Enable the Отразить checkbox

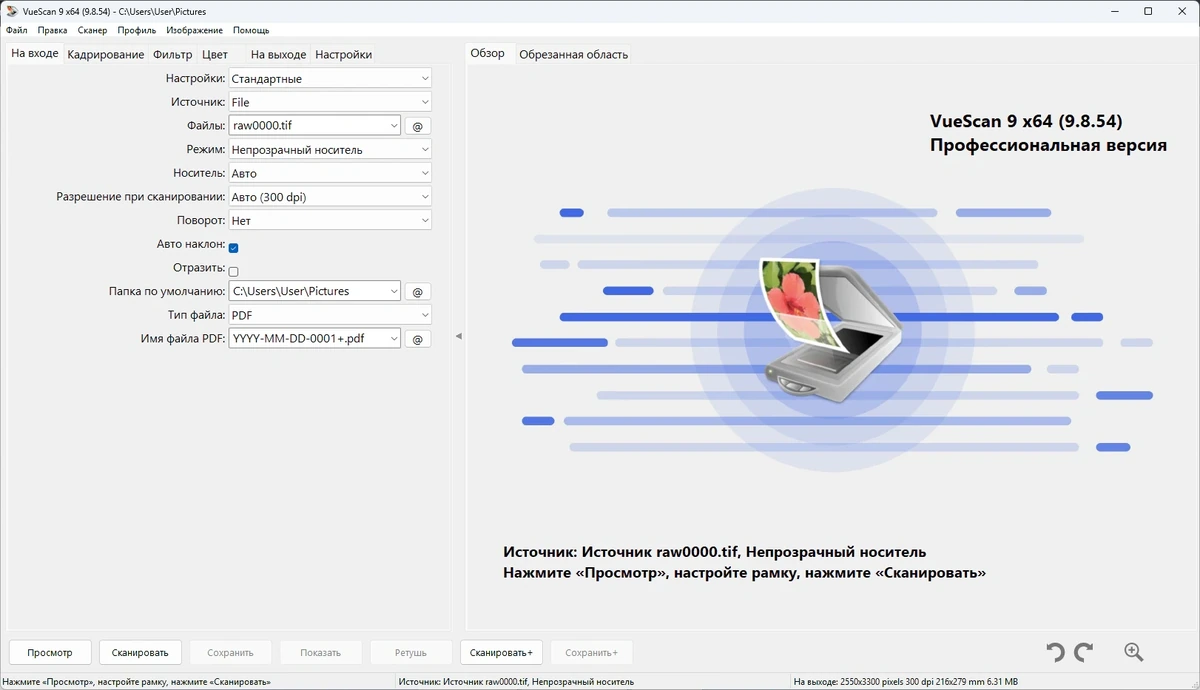pos(233,271)
